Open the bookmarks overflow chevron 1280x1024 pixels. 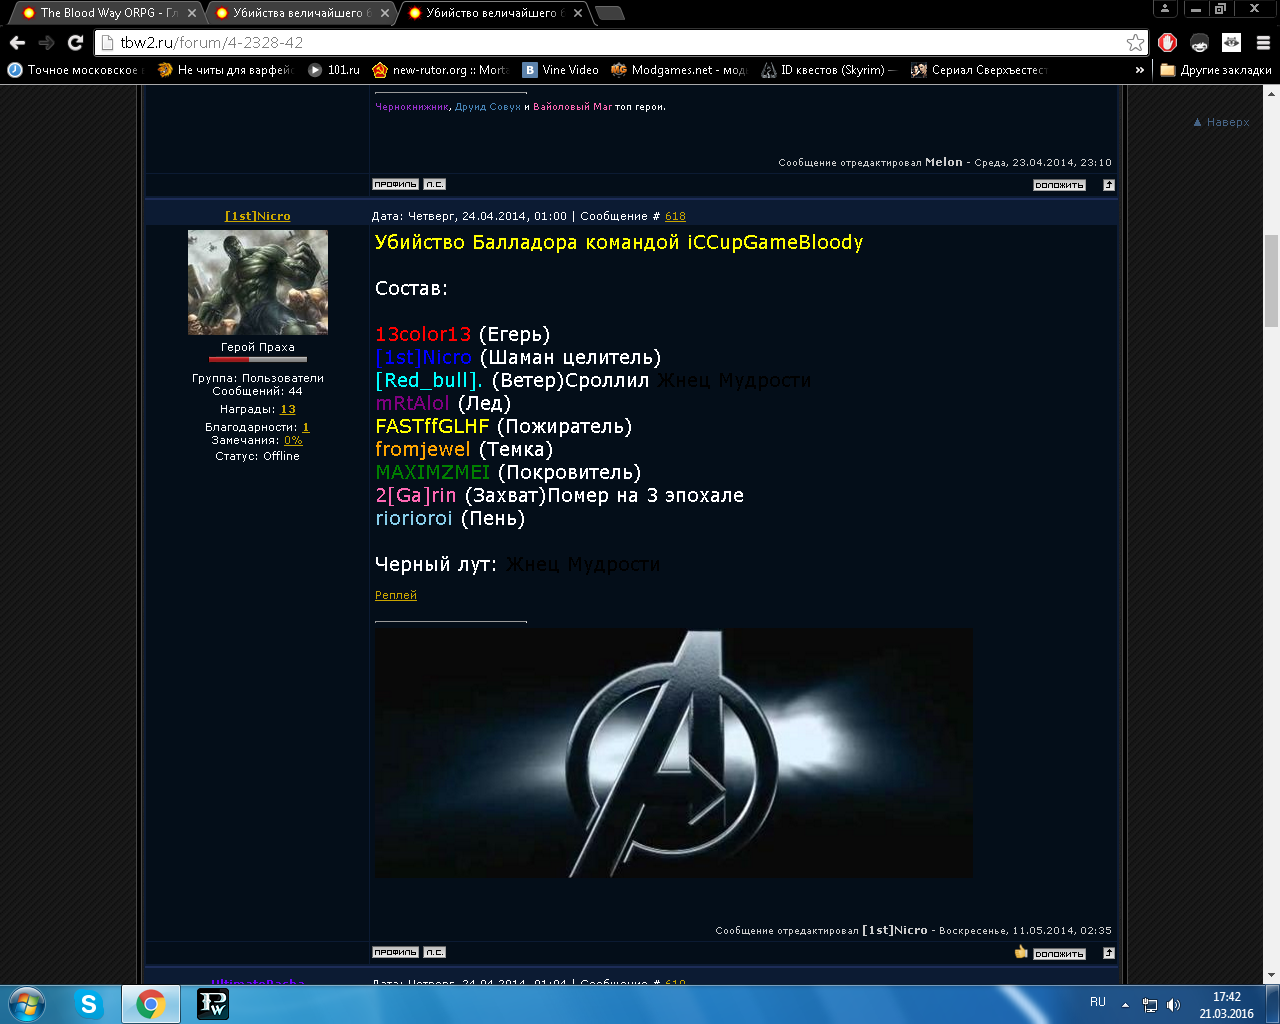point(1139,70)
